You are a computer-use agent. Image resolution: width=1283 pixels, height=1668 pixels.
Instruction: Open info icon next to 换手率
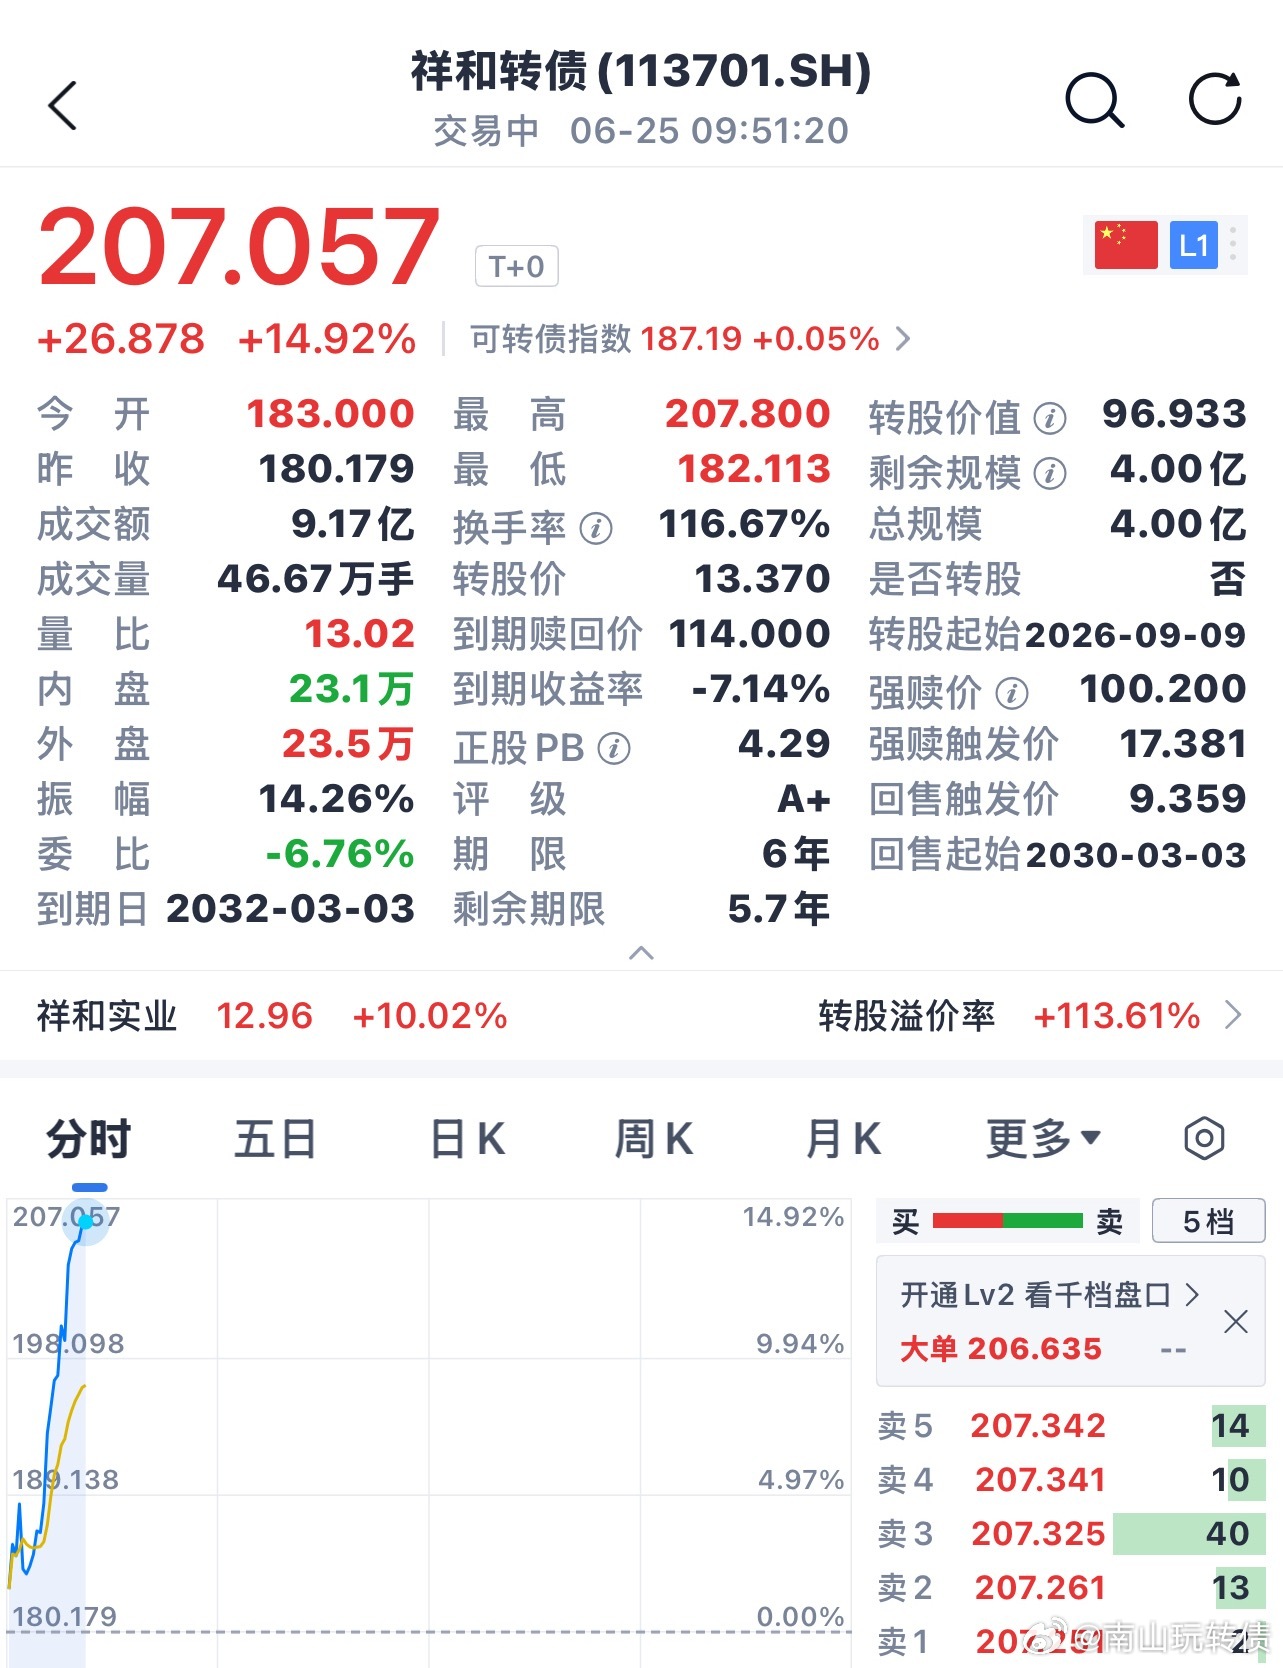click(596, 528)
